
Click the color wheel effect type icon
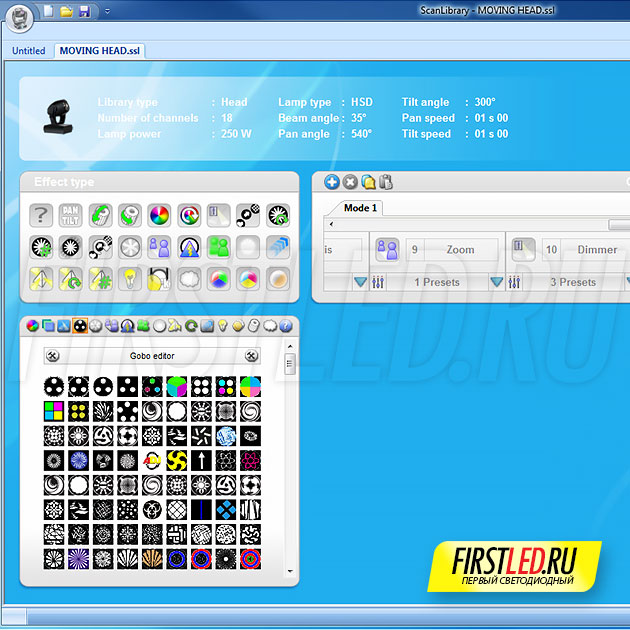coord(159,215)
